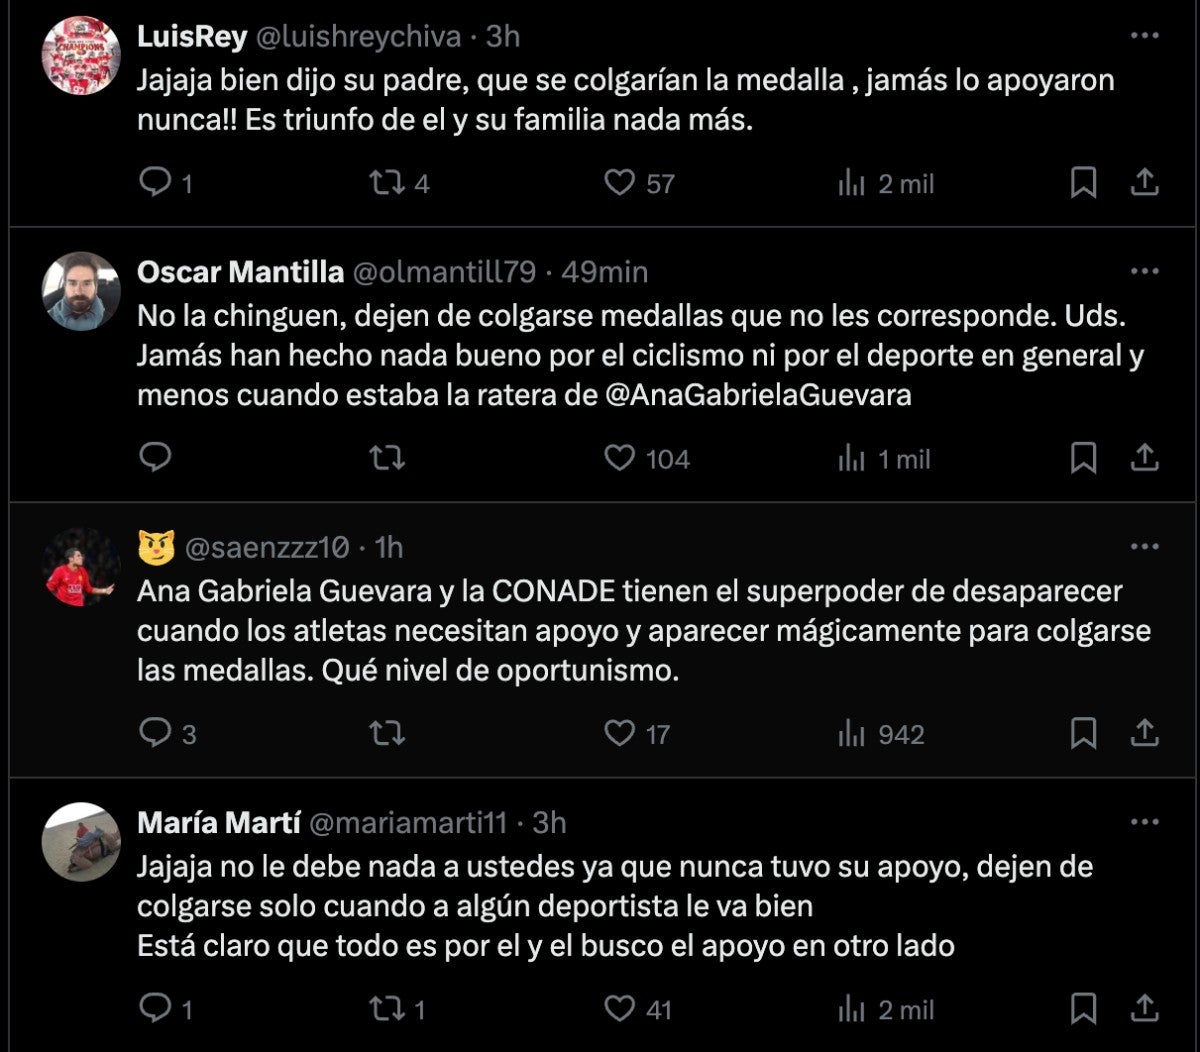Open @saenzzz10 tweet timestamp 1h
This screenshot has height=1052, width=1200.
(x=388, y=547)
